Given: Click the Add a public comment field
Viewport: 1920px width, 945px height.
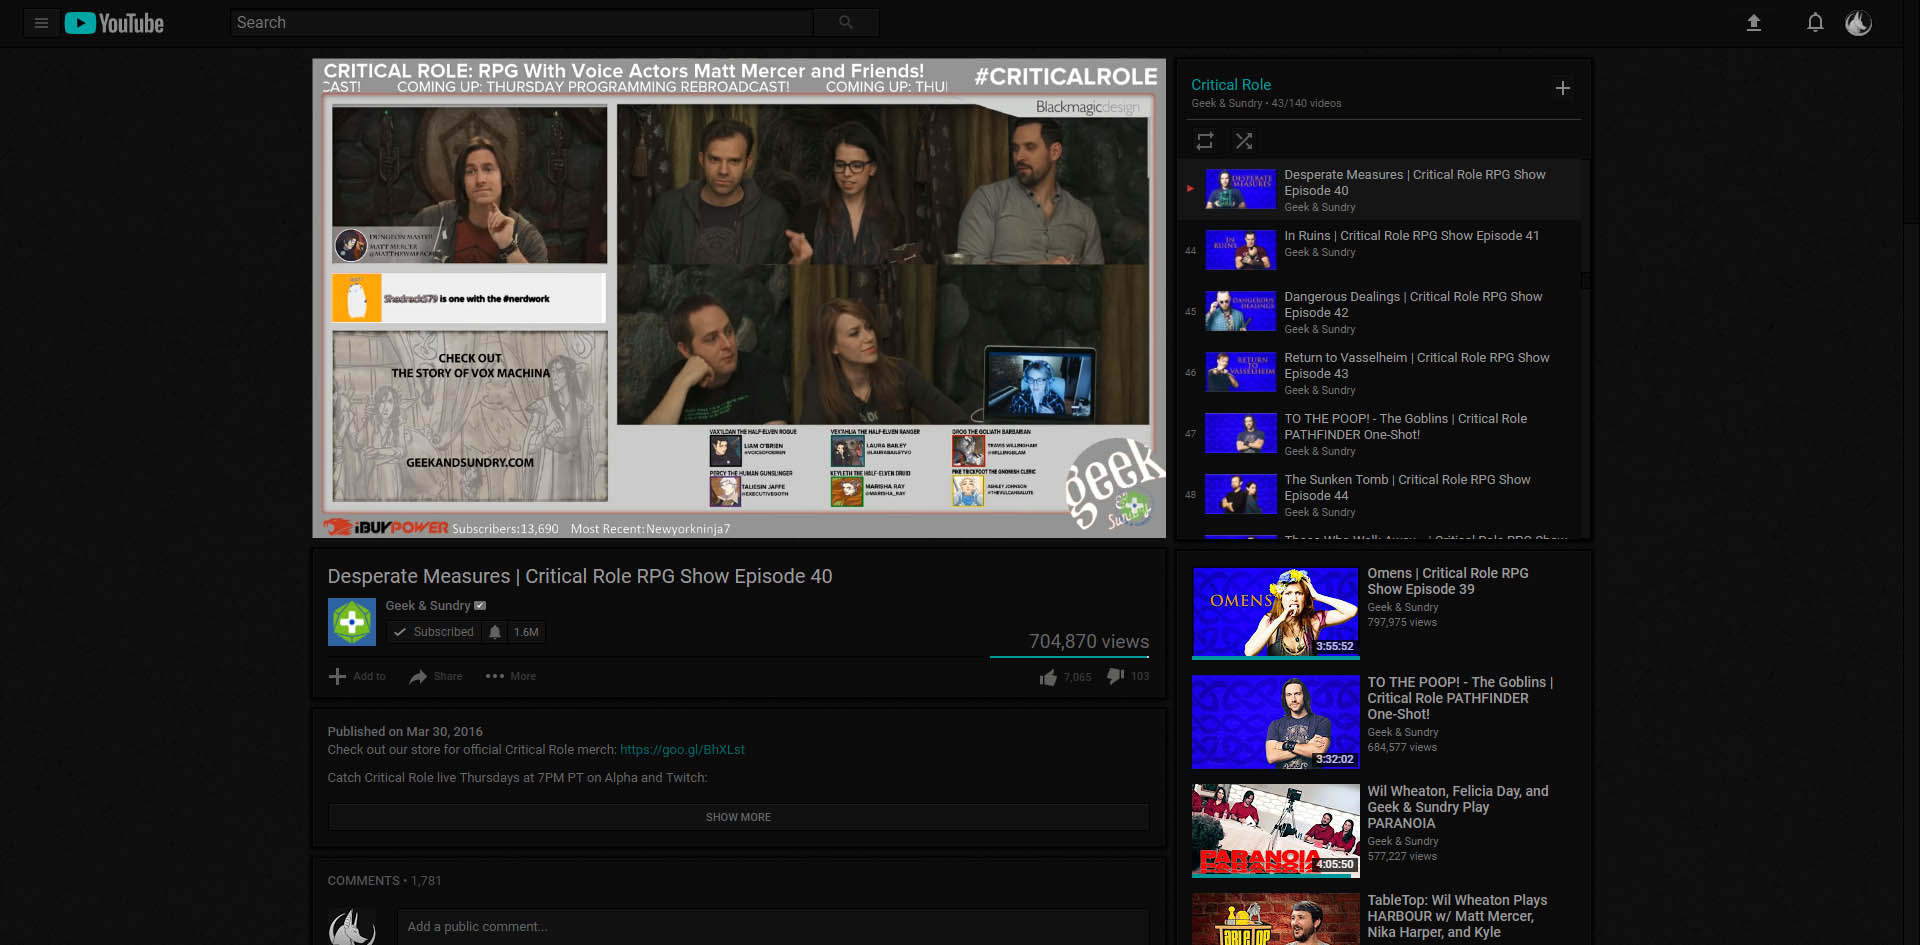Looking at the screenshot, I should (773, 927).
